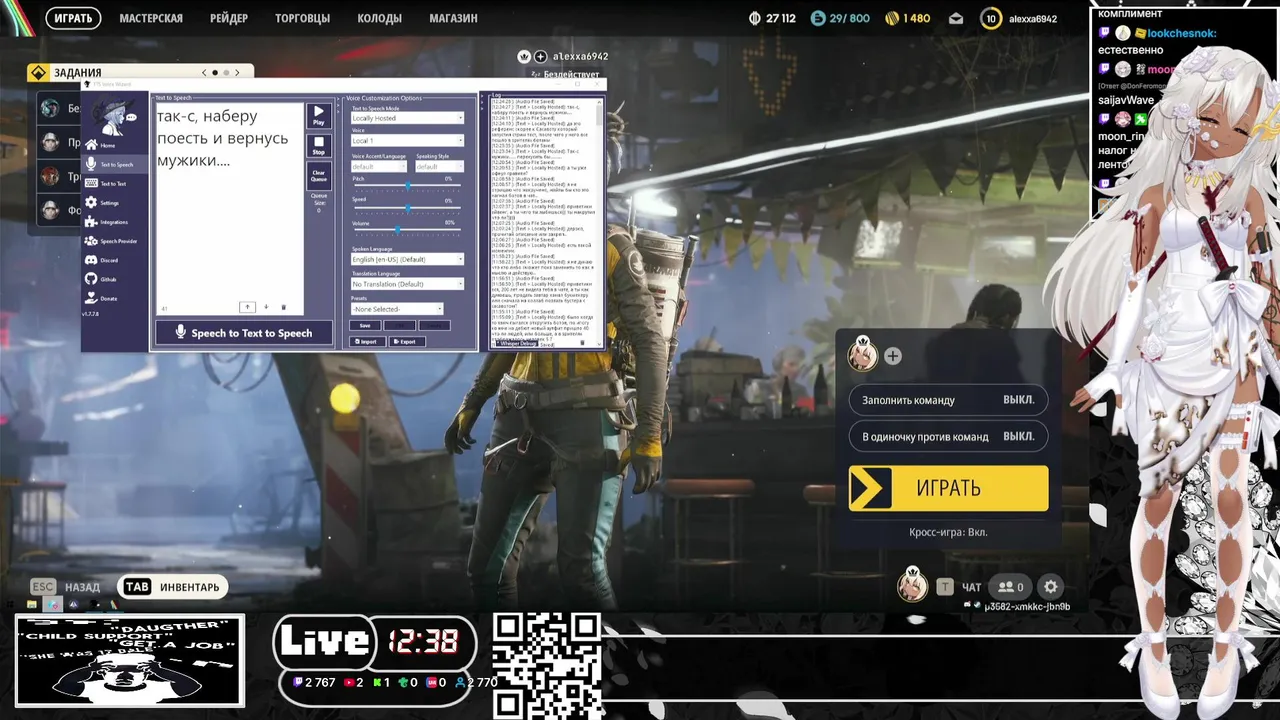The height and width of the screenshot is (720, 1280).
Task: Open the Spoken Language dropdown
Action: 407,259
